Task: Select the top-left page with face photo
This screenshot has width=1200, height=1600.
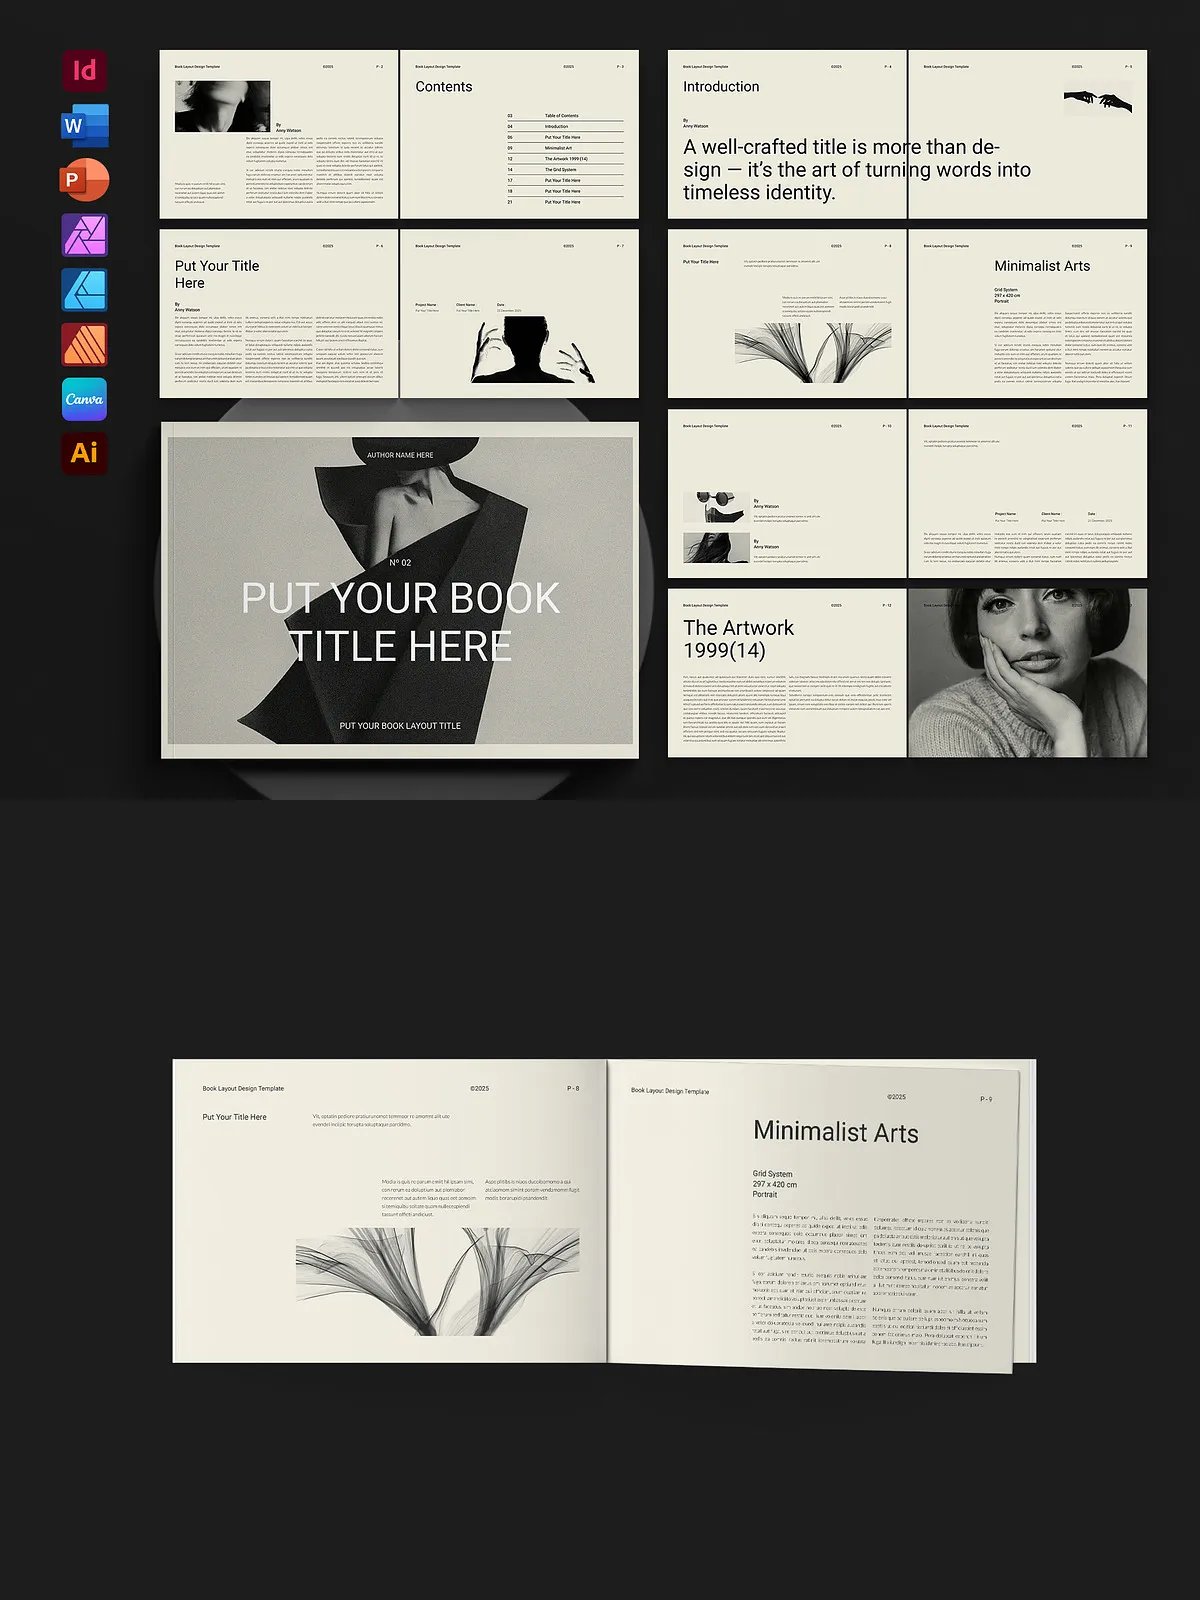Action: click(x=279, y=134)
